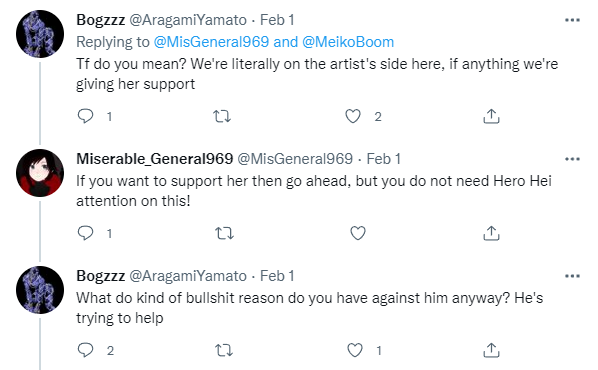Viewport: 598px width, 370px height.
Task: Open more options on Miserable_General969's tweet
Action: click(x=572, y=159)
